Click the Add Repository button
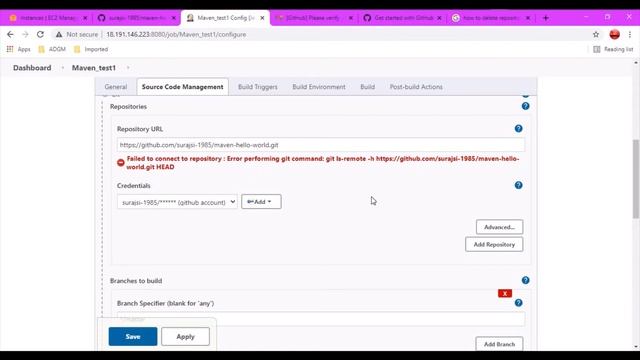The image size is (640, 360). (x=494, y=244)
